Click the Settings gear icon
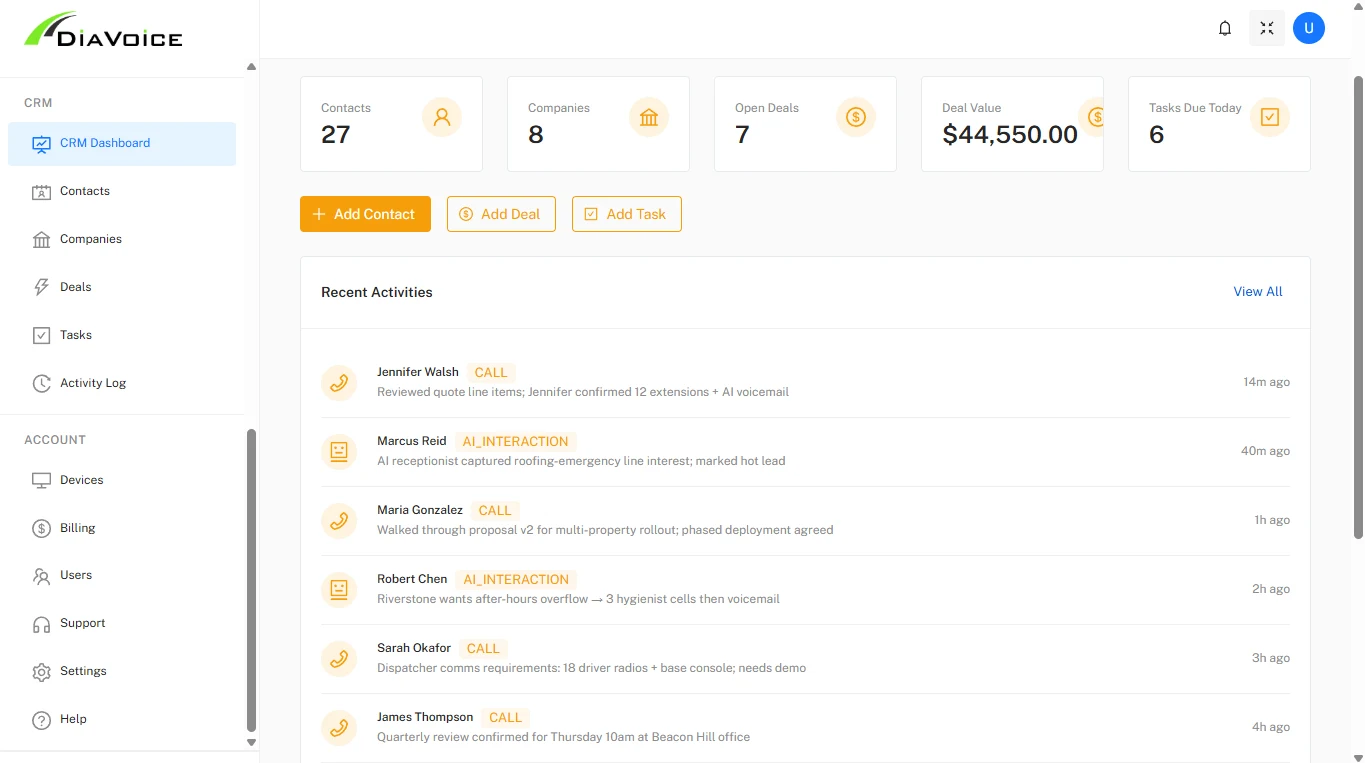Screen dimensions: 1365x763 pyautogui.click(x=41, y=672)
